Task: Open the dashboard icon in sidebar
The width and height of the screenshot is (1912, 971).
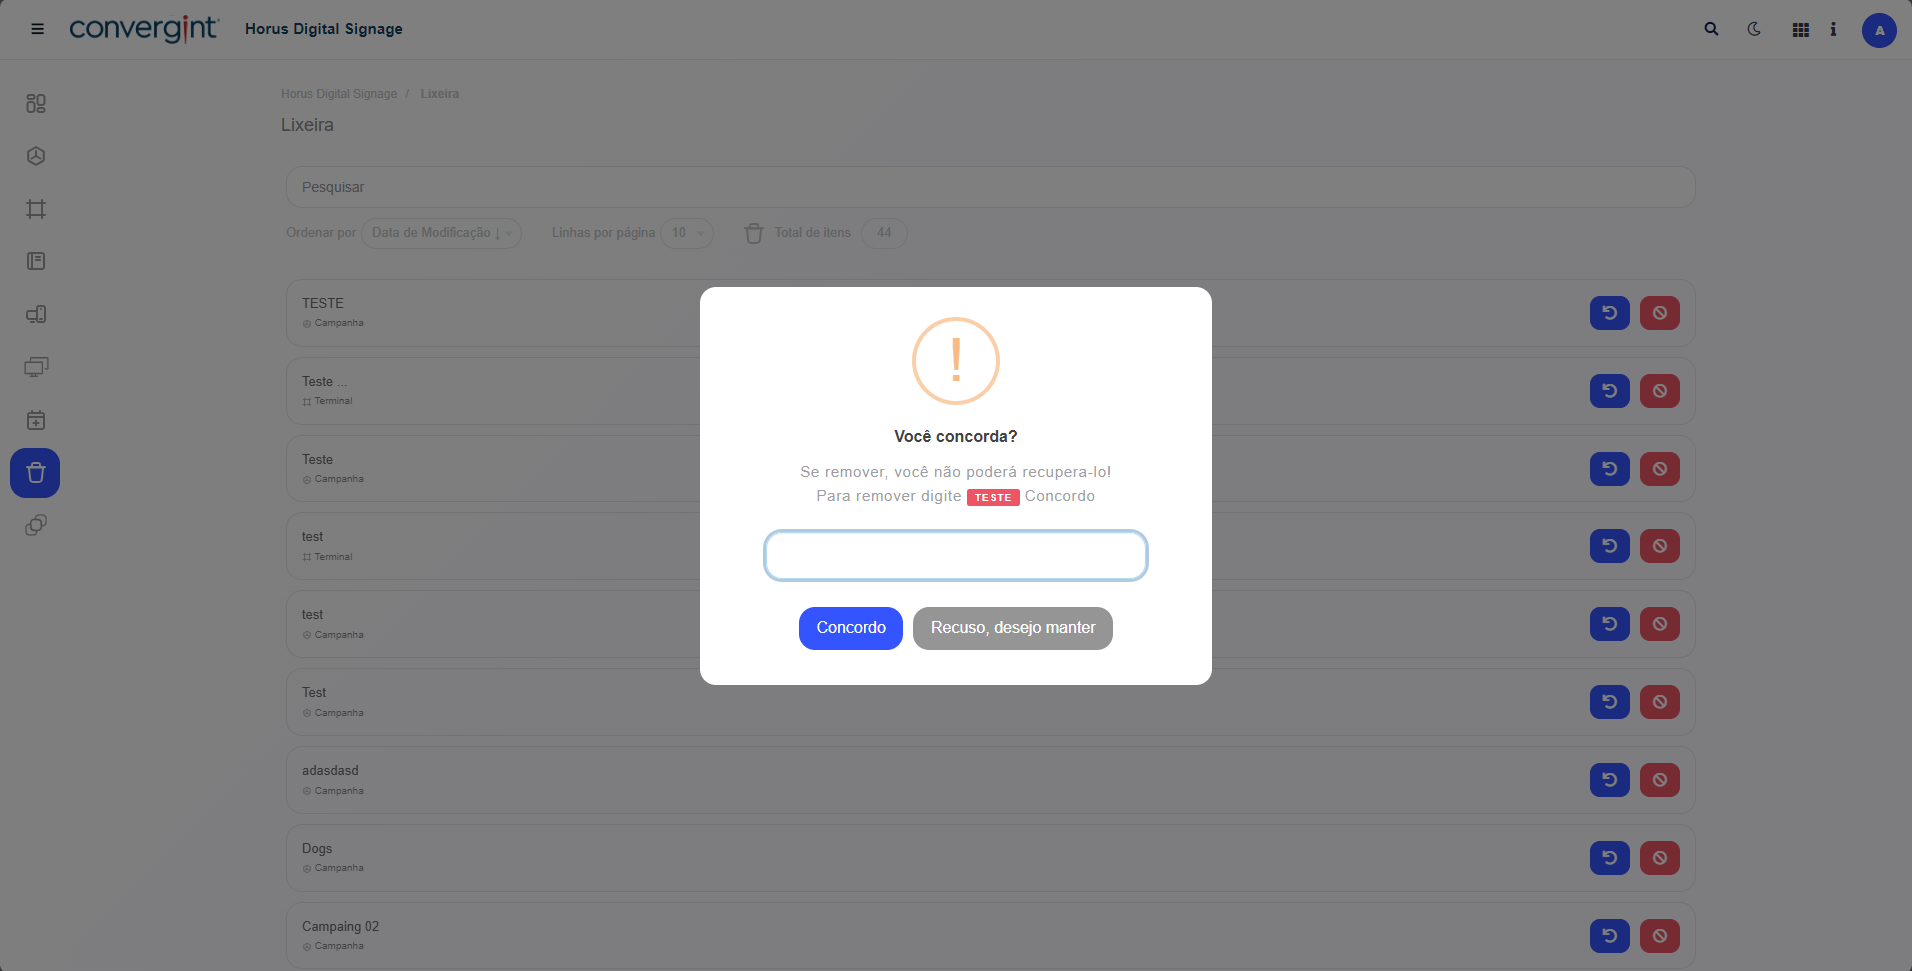Action: click(x=36, y=103)
